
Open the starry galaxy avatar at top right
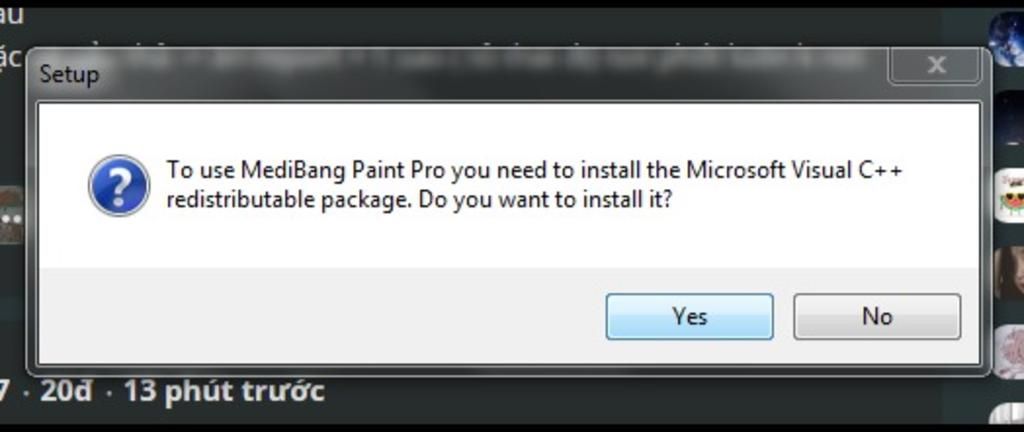[x=1007, y=38]
